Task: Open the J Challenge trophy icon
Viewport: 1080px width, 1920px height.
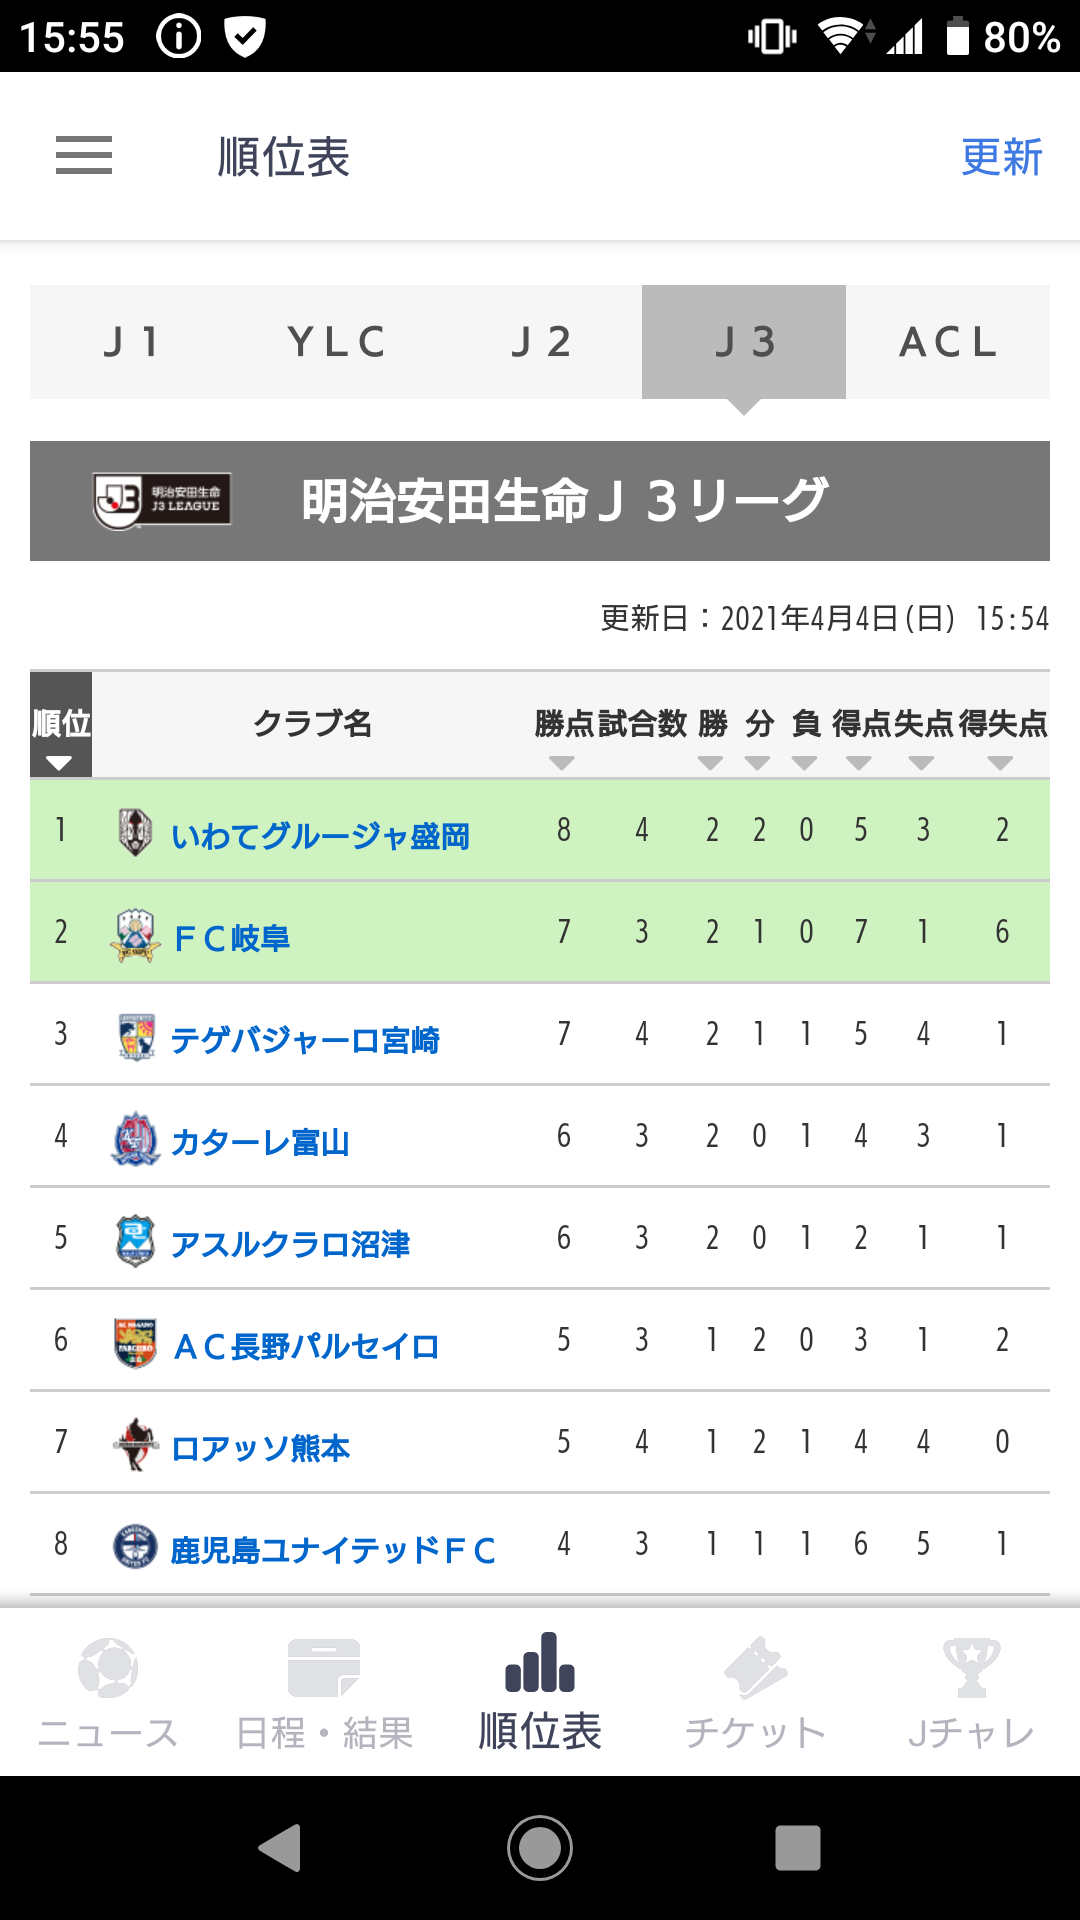Action: point(971,1667)
